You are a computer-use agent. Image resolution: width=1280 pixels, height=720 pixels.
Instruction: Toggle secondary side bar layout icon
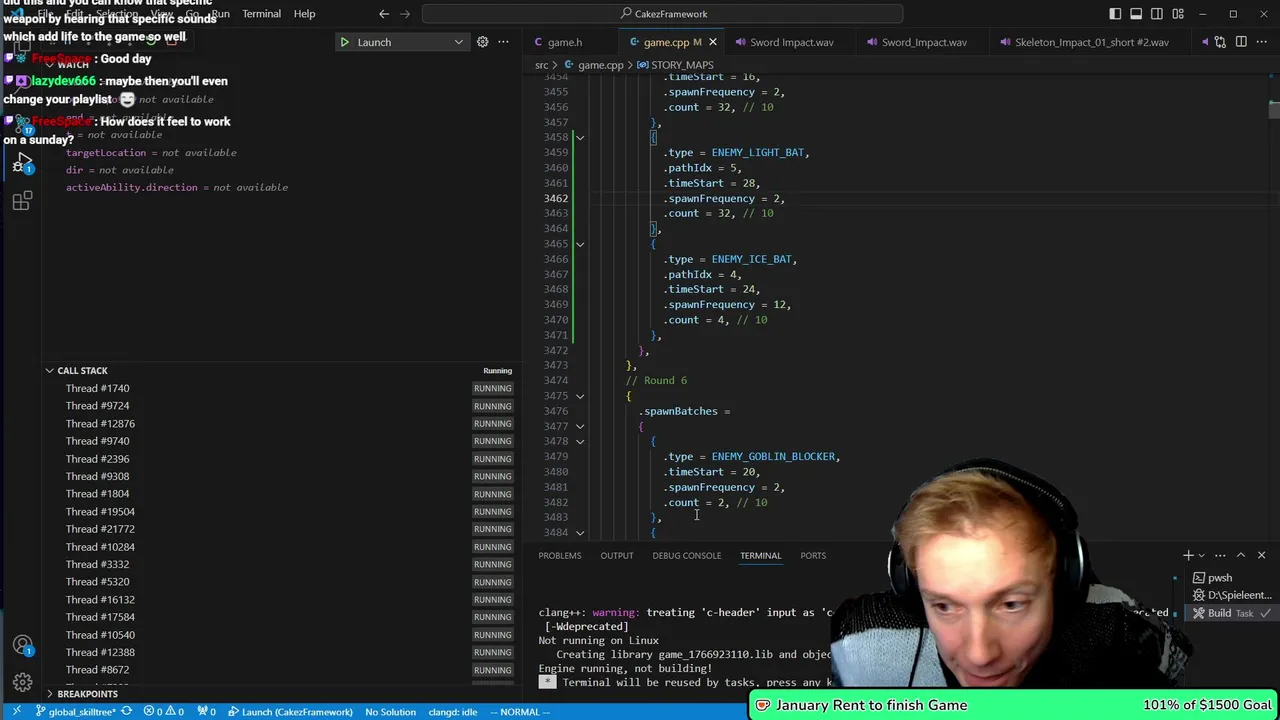point(1157,14)
